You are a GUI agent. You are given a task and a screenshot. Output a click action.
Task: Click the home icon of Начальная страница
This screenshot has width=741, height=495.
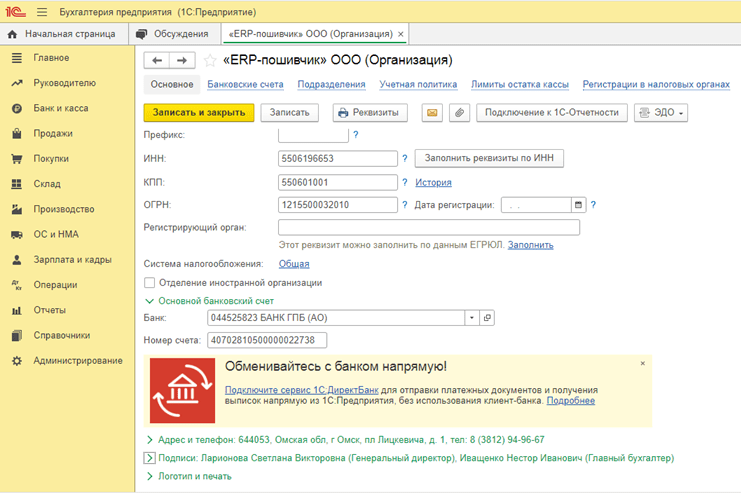click(x=13, y=34)
